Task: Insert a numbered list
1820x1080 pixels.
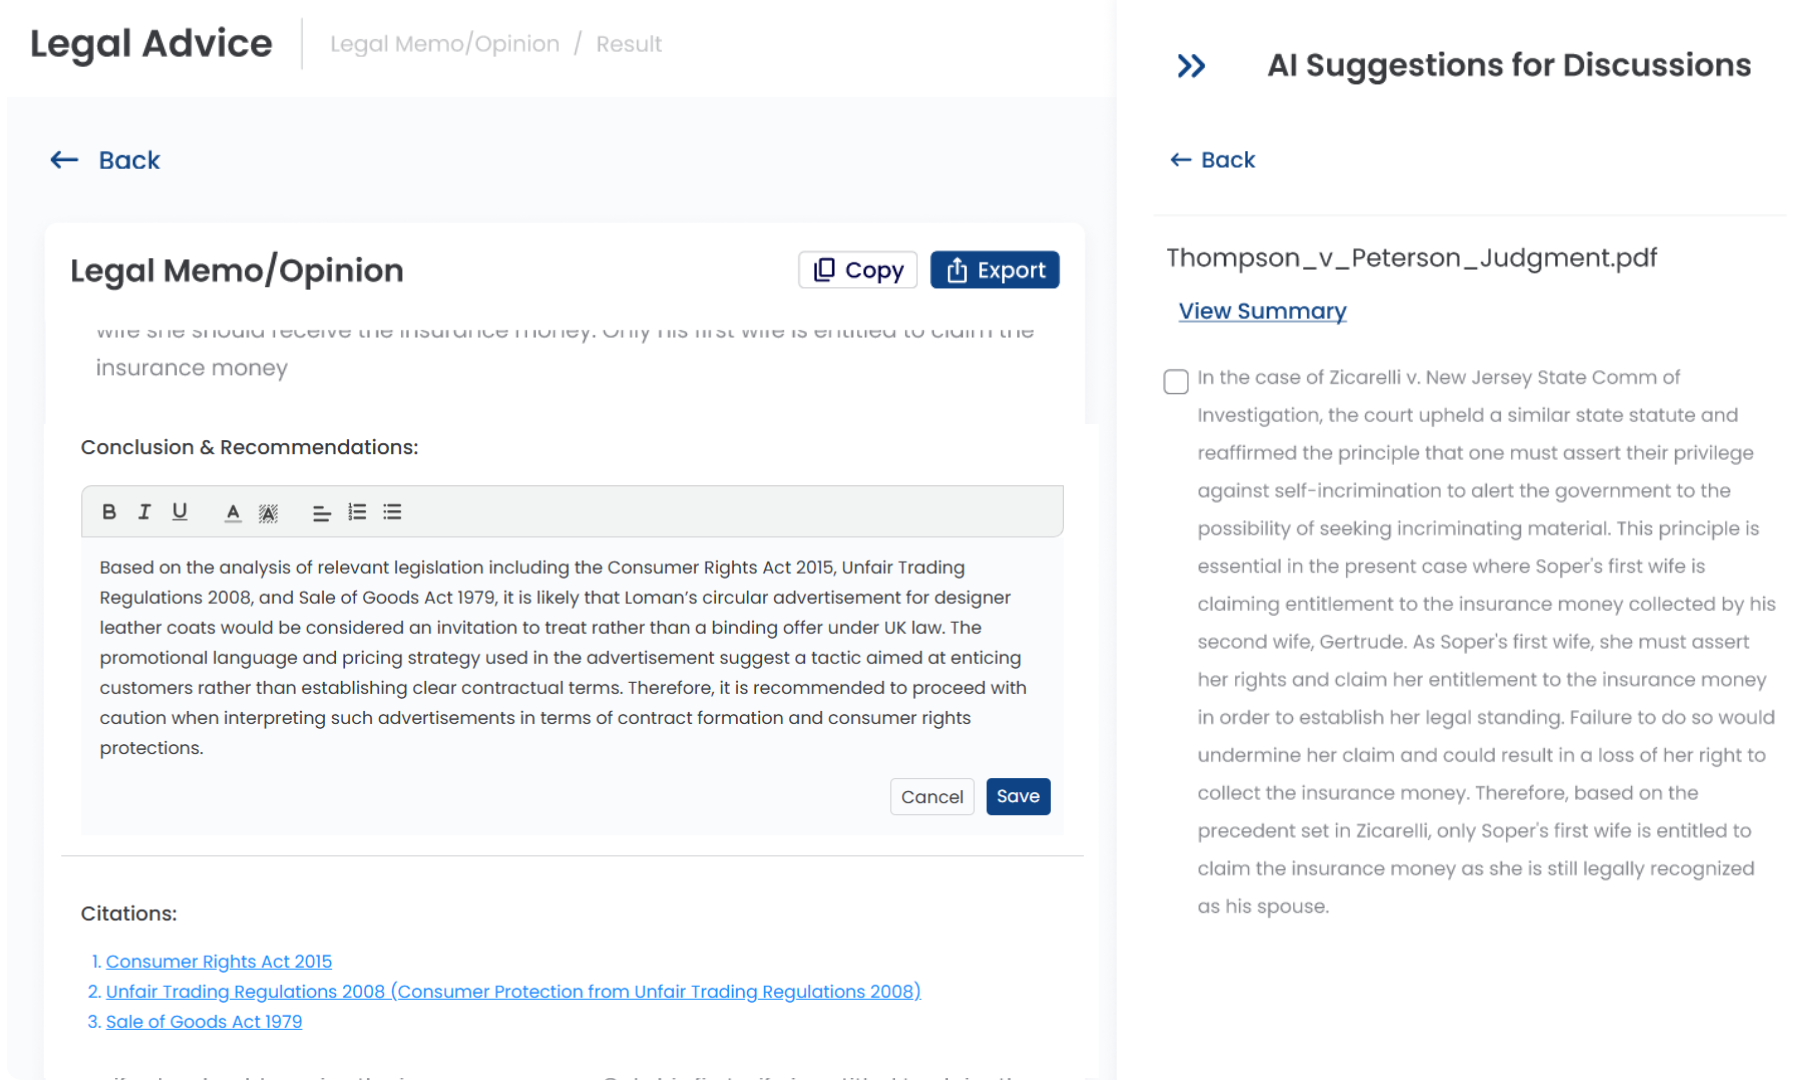Action: click(357, 512)
